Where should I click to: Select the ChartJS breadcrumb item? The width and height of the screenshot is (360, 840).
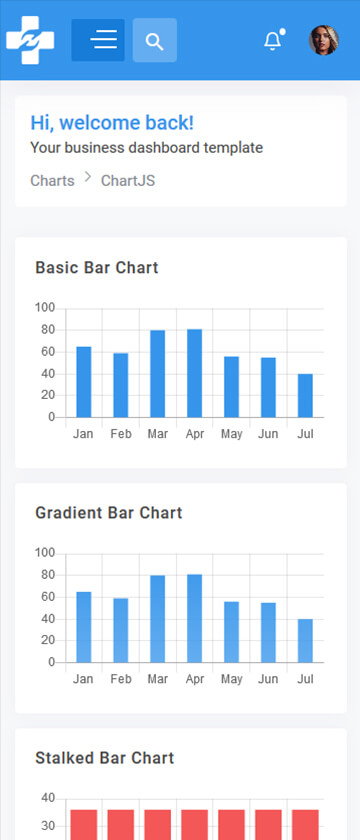[x=128, y=181]
